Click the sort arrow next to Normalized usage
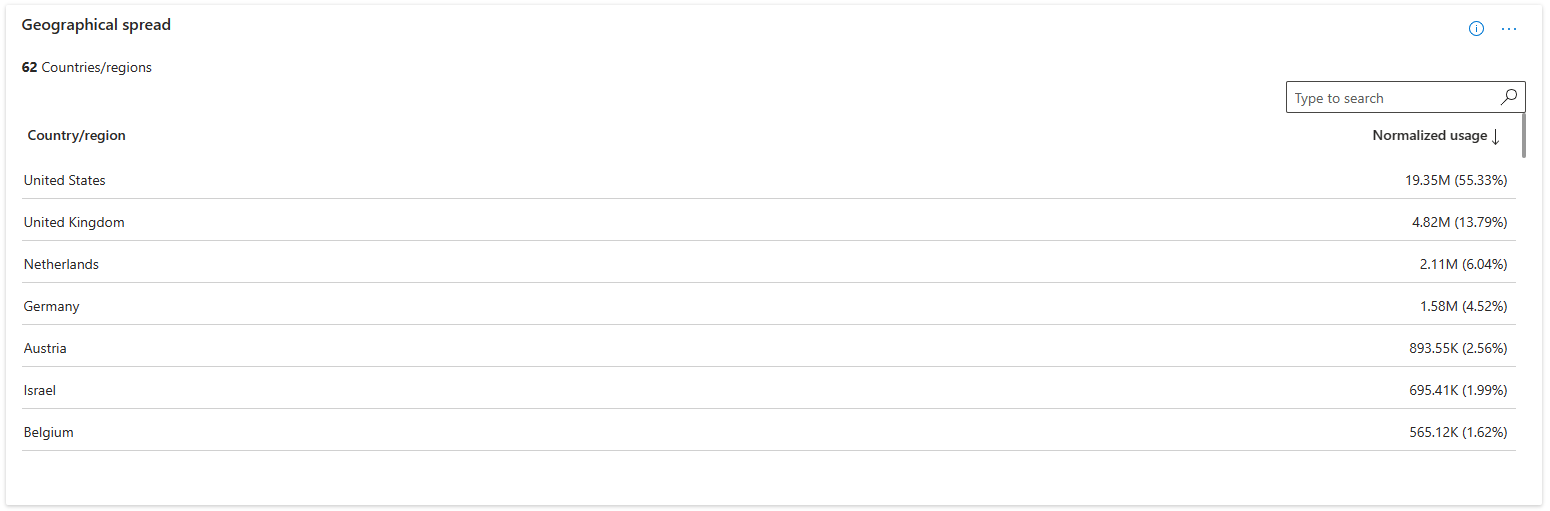The image size is (1550, 511). pyautogui.click(x=1496, y=136)
